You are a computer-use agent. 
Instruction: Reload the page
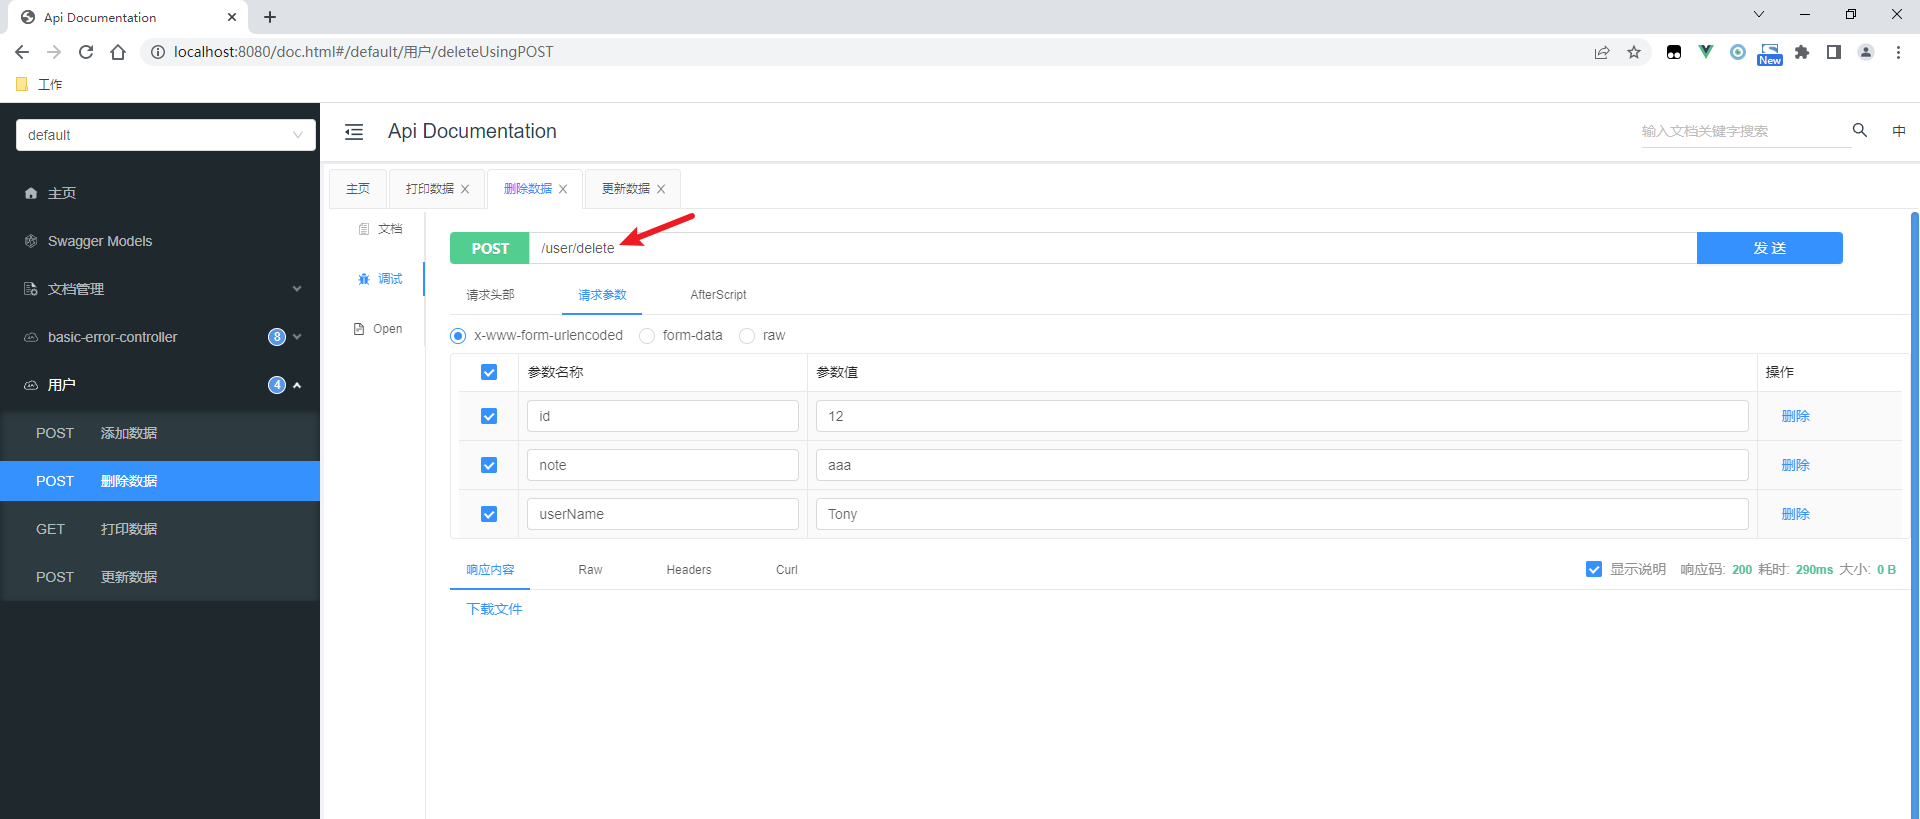pos(86,52)
